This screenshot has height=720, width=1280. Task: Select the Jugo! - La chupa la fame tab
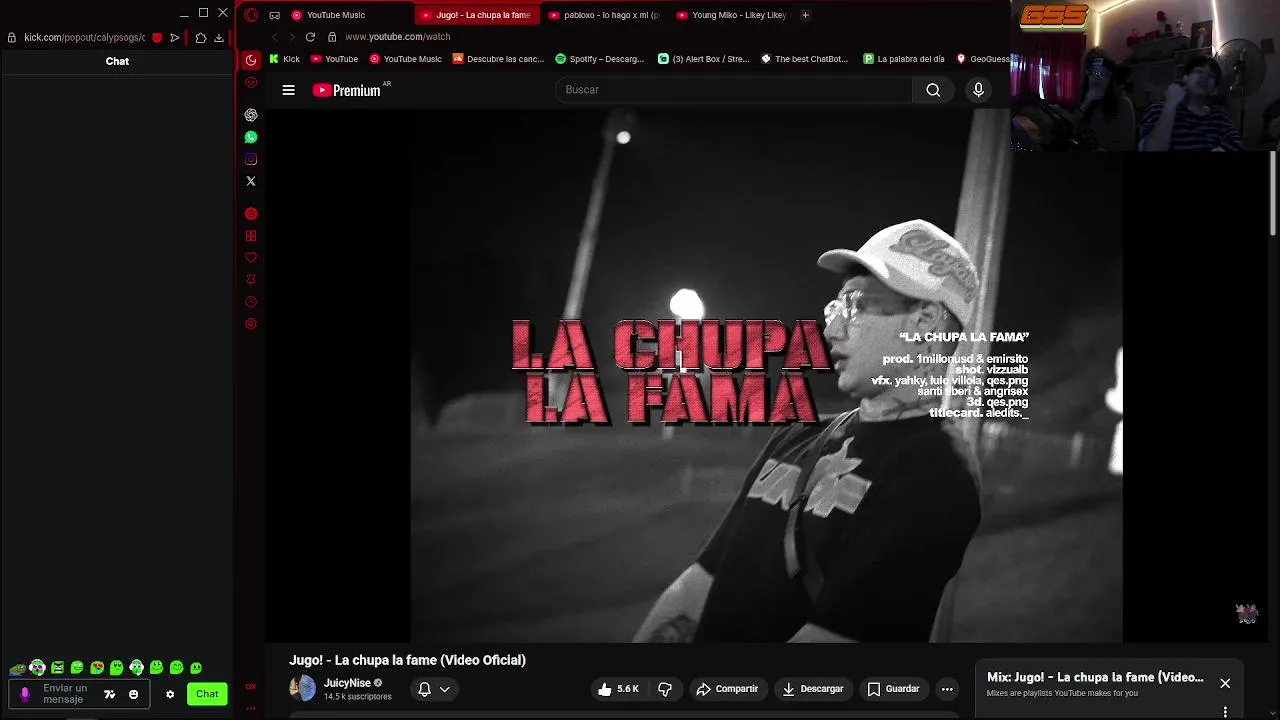coord(476,15)
